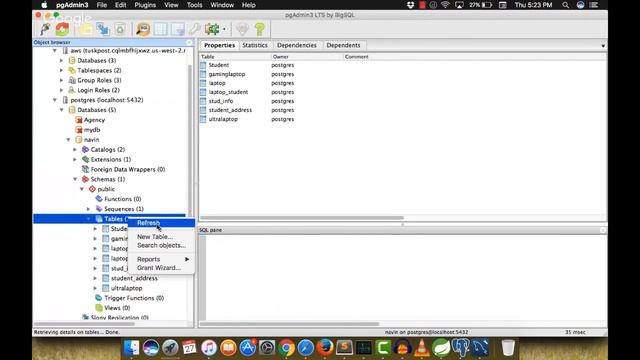Image resolution: width=640 pixels, height=360 pixels.
Task: Switch to the Statistics tab
Action: click(x=255, y=45)
